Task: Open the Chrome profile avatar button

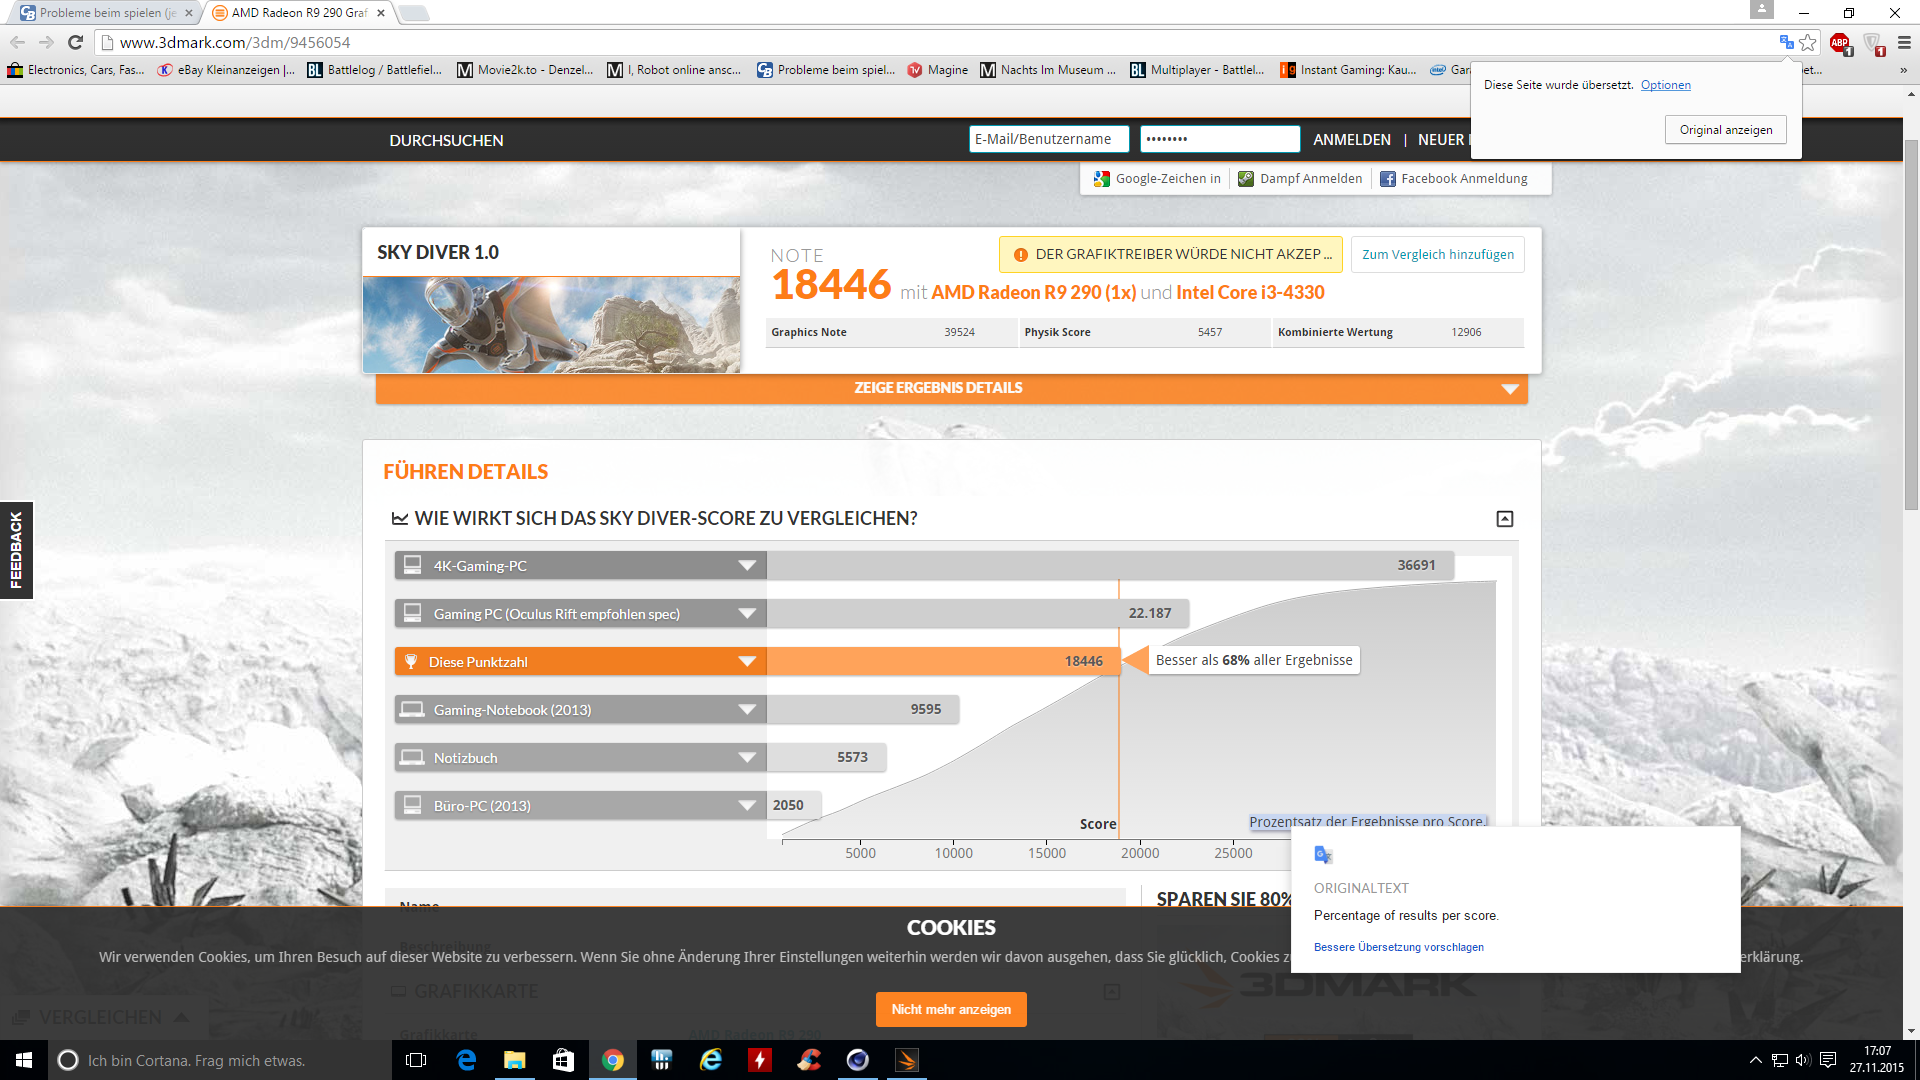Action: (1762, 10)
